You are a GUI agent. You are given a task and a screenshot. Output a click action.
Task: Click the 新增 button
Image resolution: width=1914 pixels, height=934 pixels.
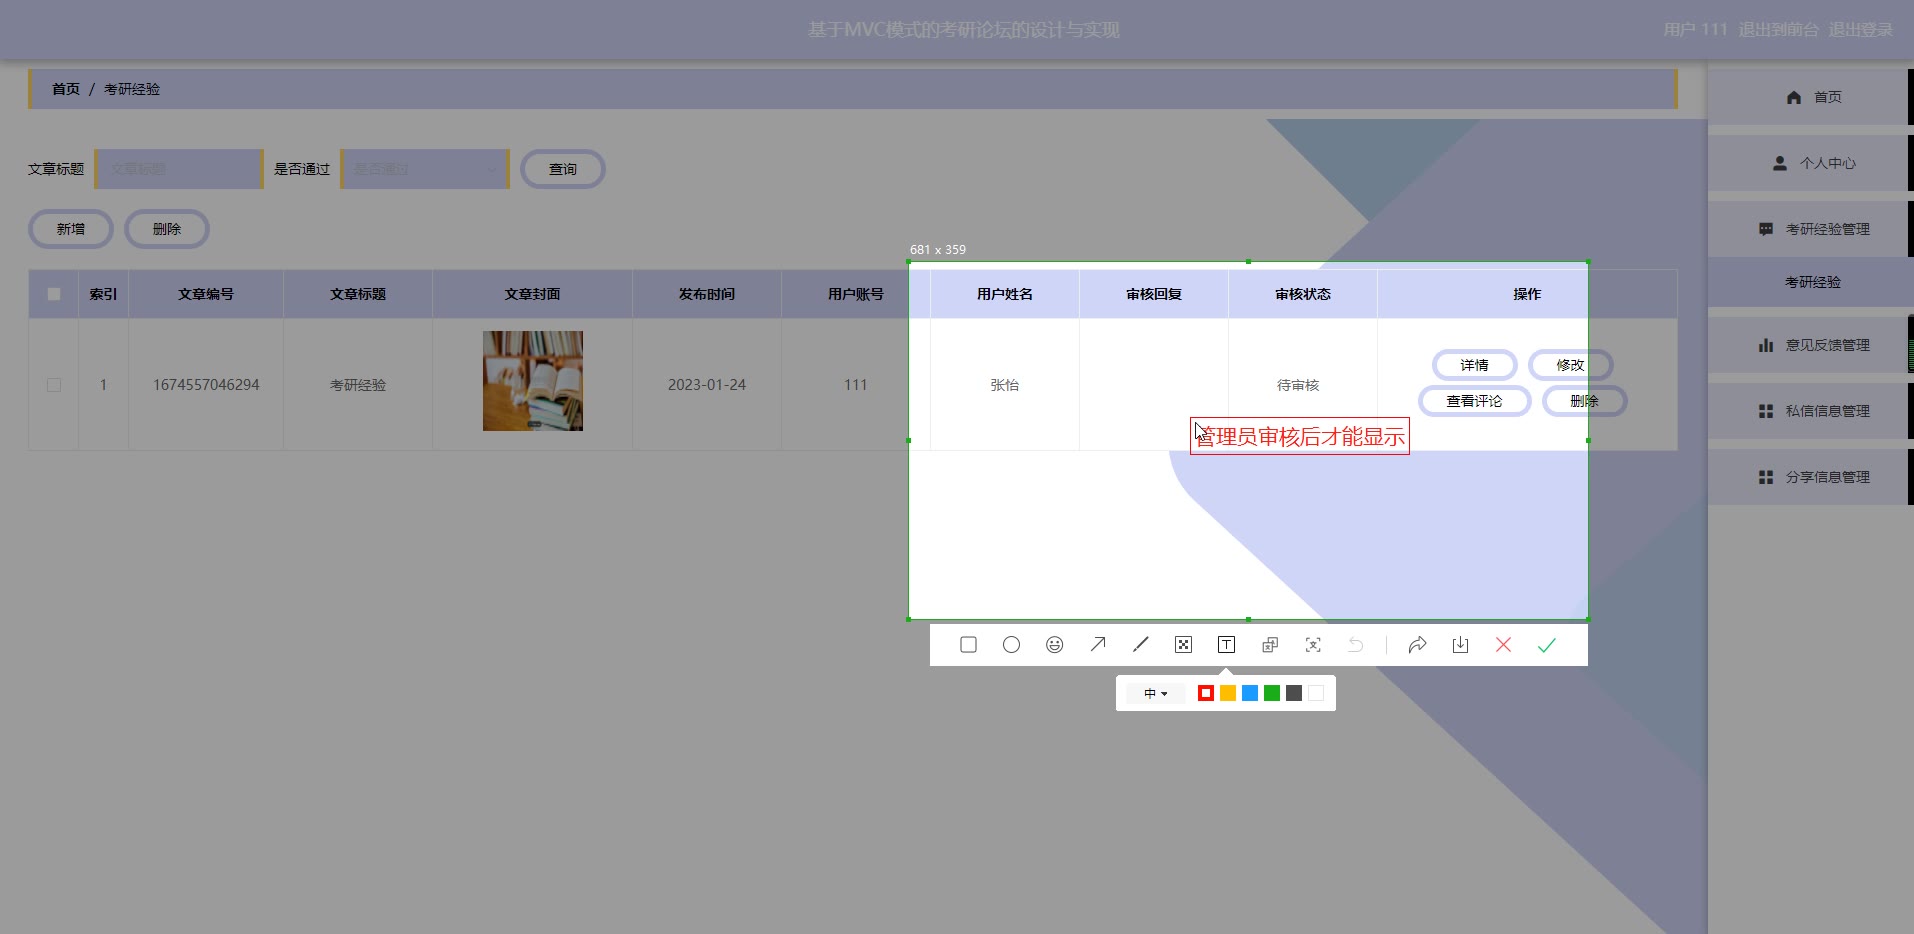tap(71, 229)
